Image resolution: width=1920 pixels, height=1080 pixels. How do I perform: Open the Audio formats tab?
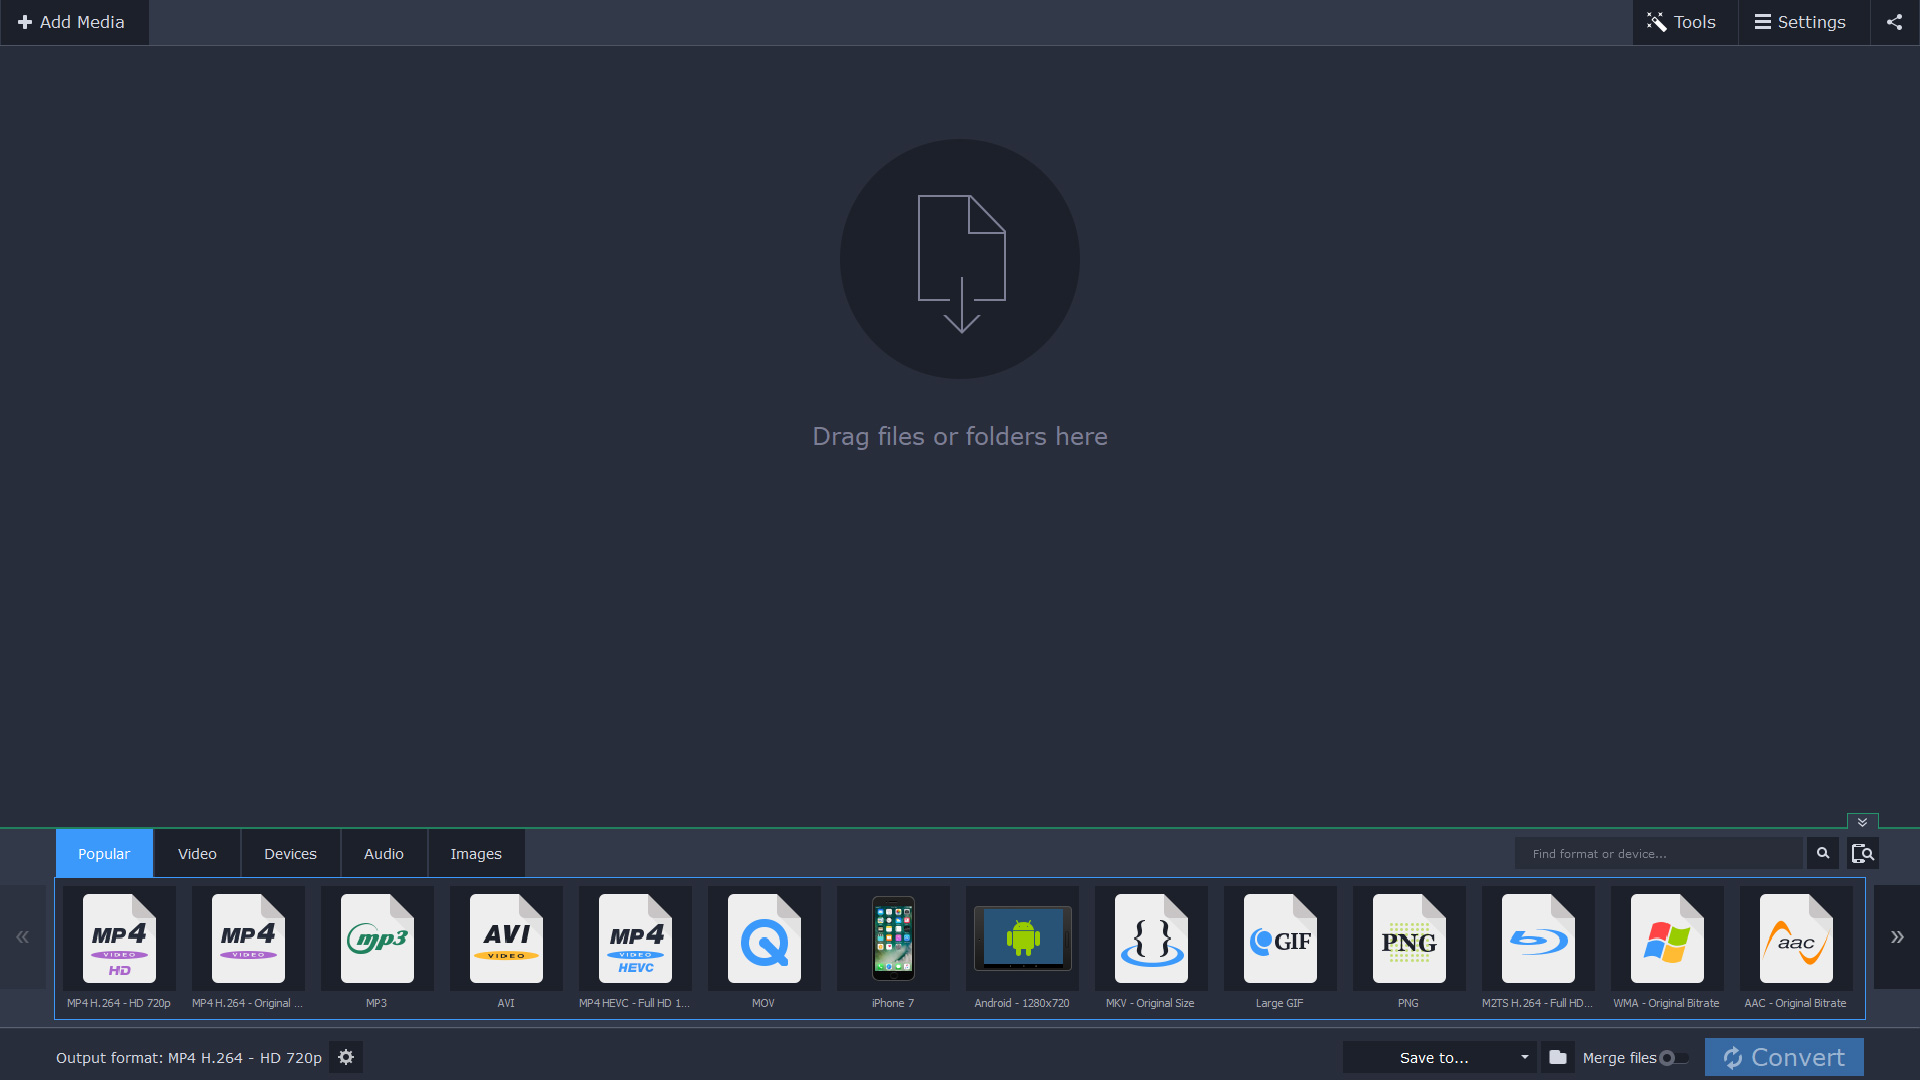click(383, 853)
